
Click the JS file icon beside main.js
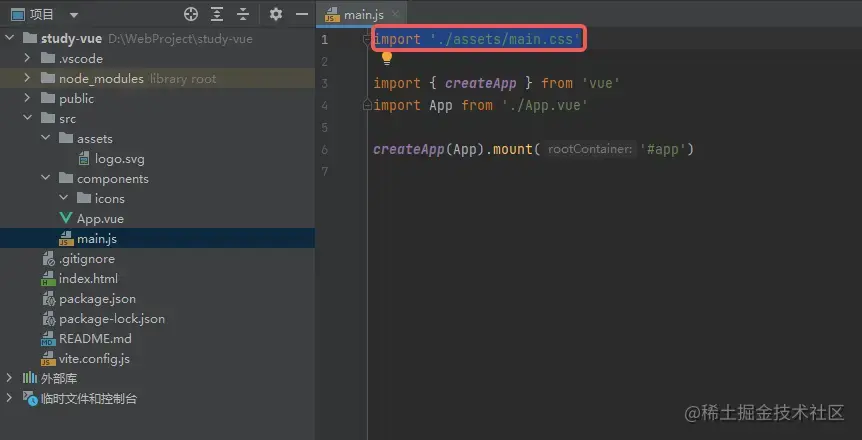click(66, 239)
